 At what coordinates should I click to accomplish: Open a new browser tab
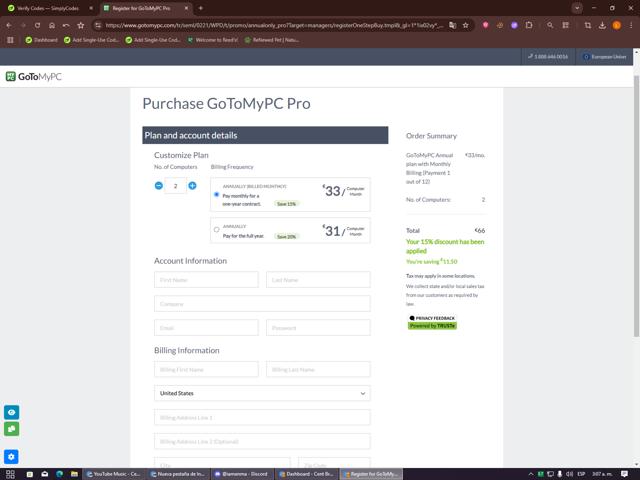201,8
